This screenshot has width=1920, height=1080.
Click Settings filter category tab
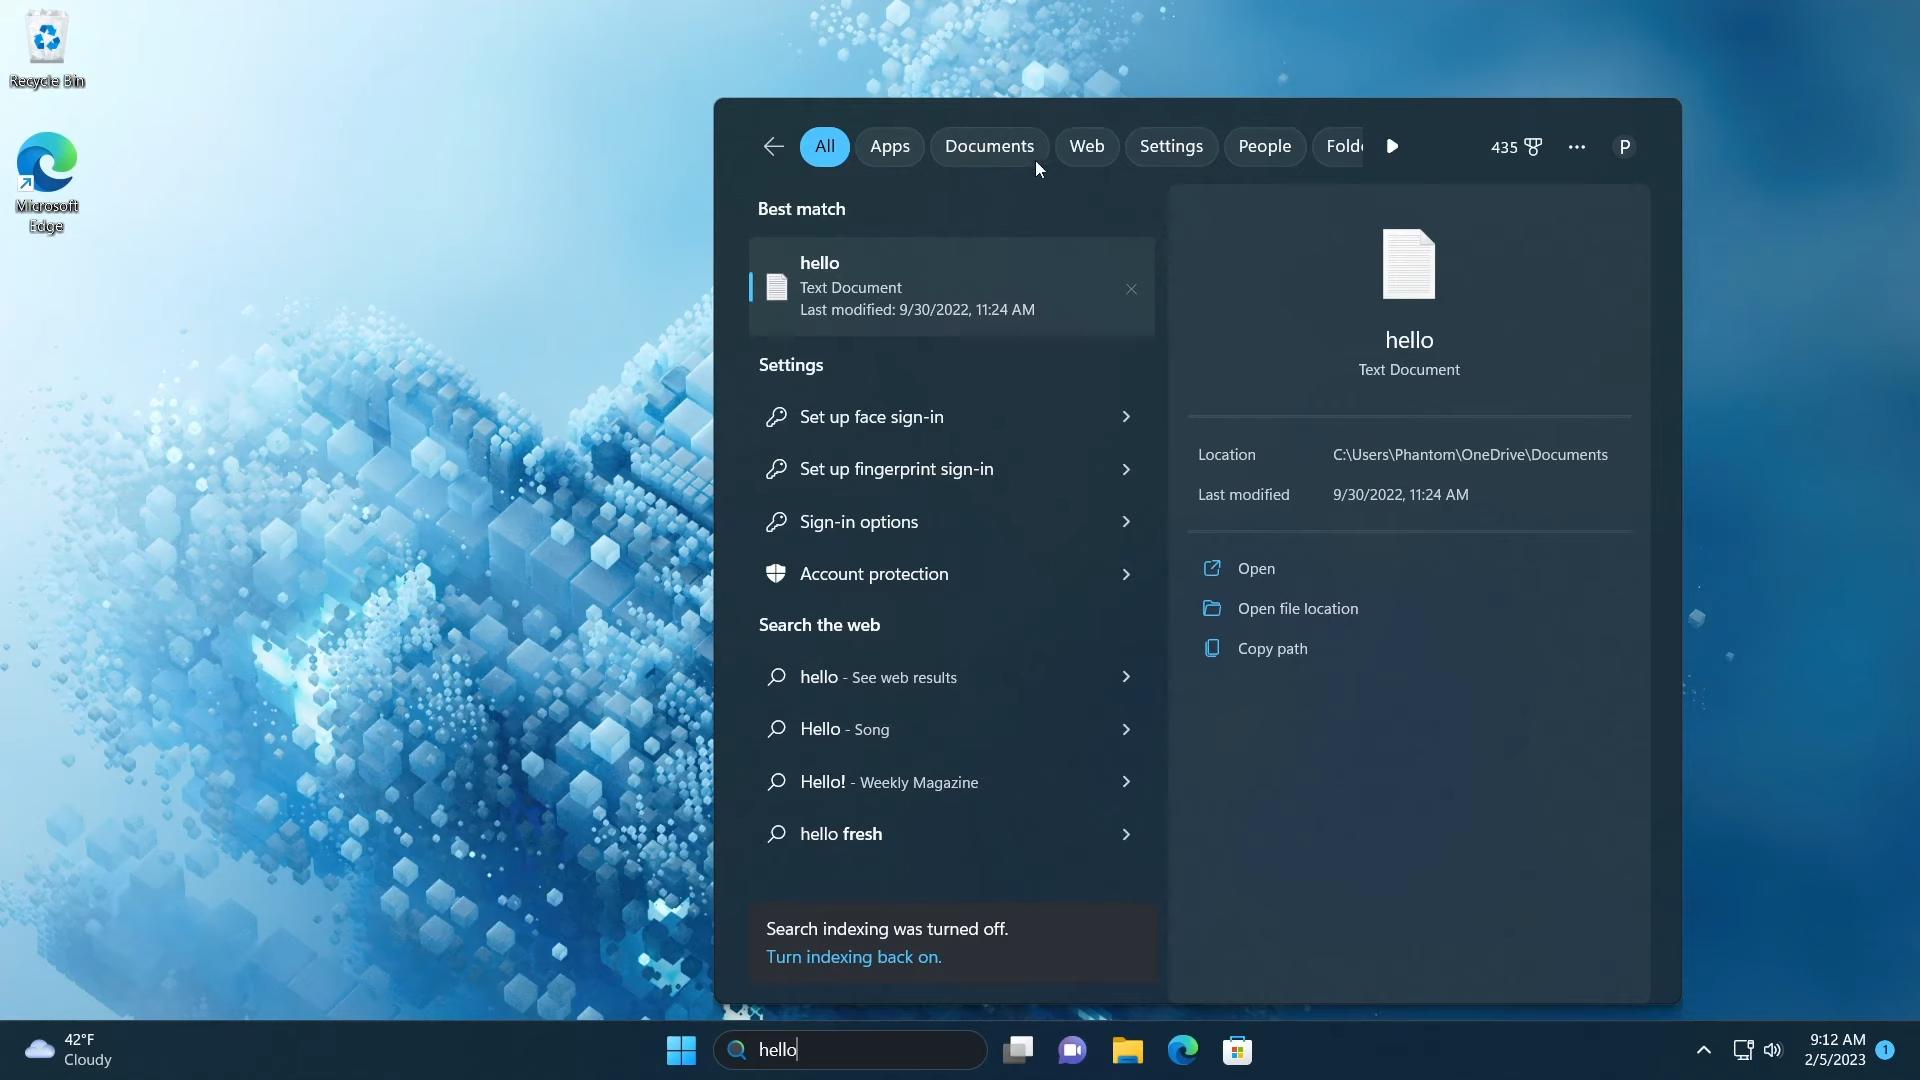click(x=1171, y=145)
